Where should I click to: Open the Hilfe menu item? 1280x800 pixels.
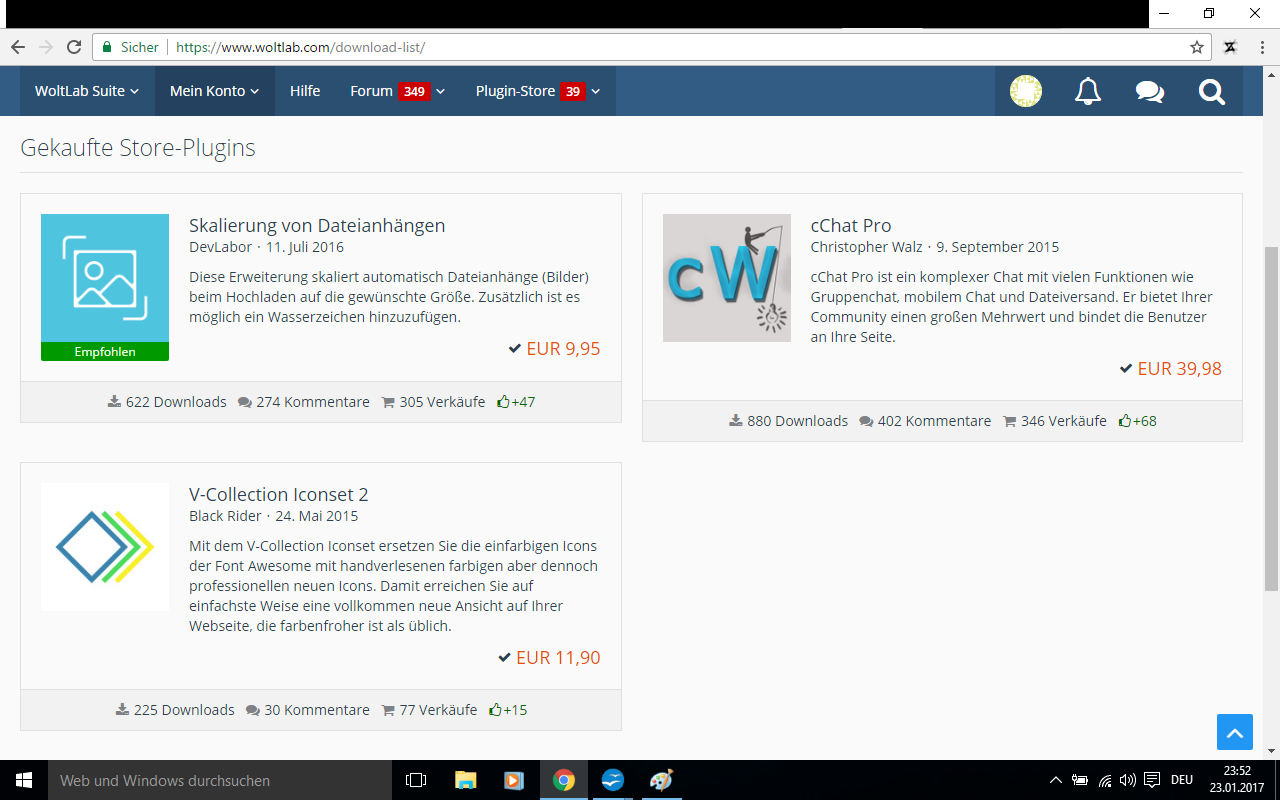point(305,91)
